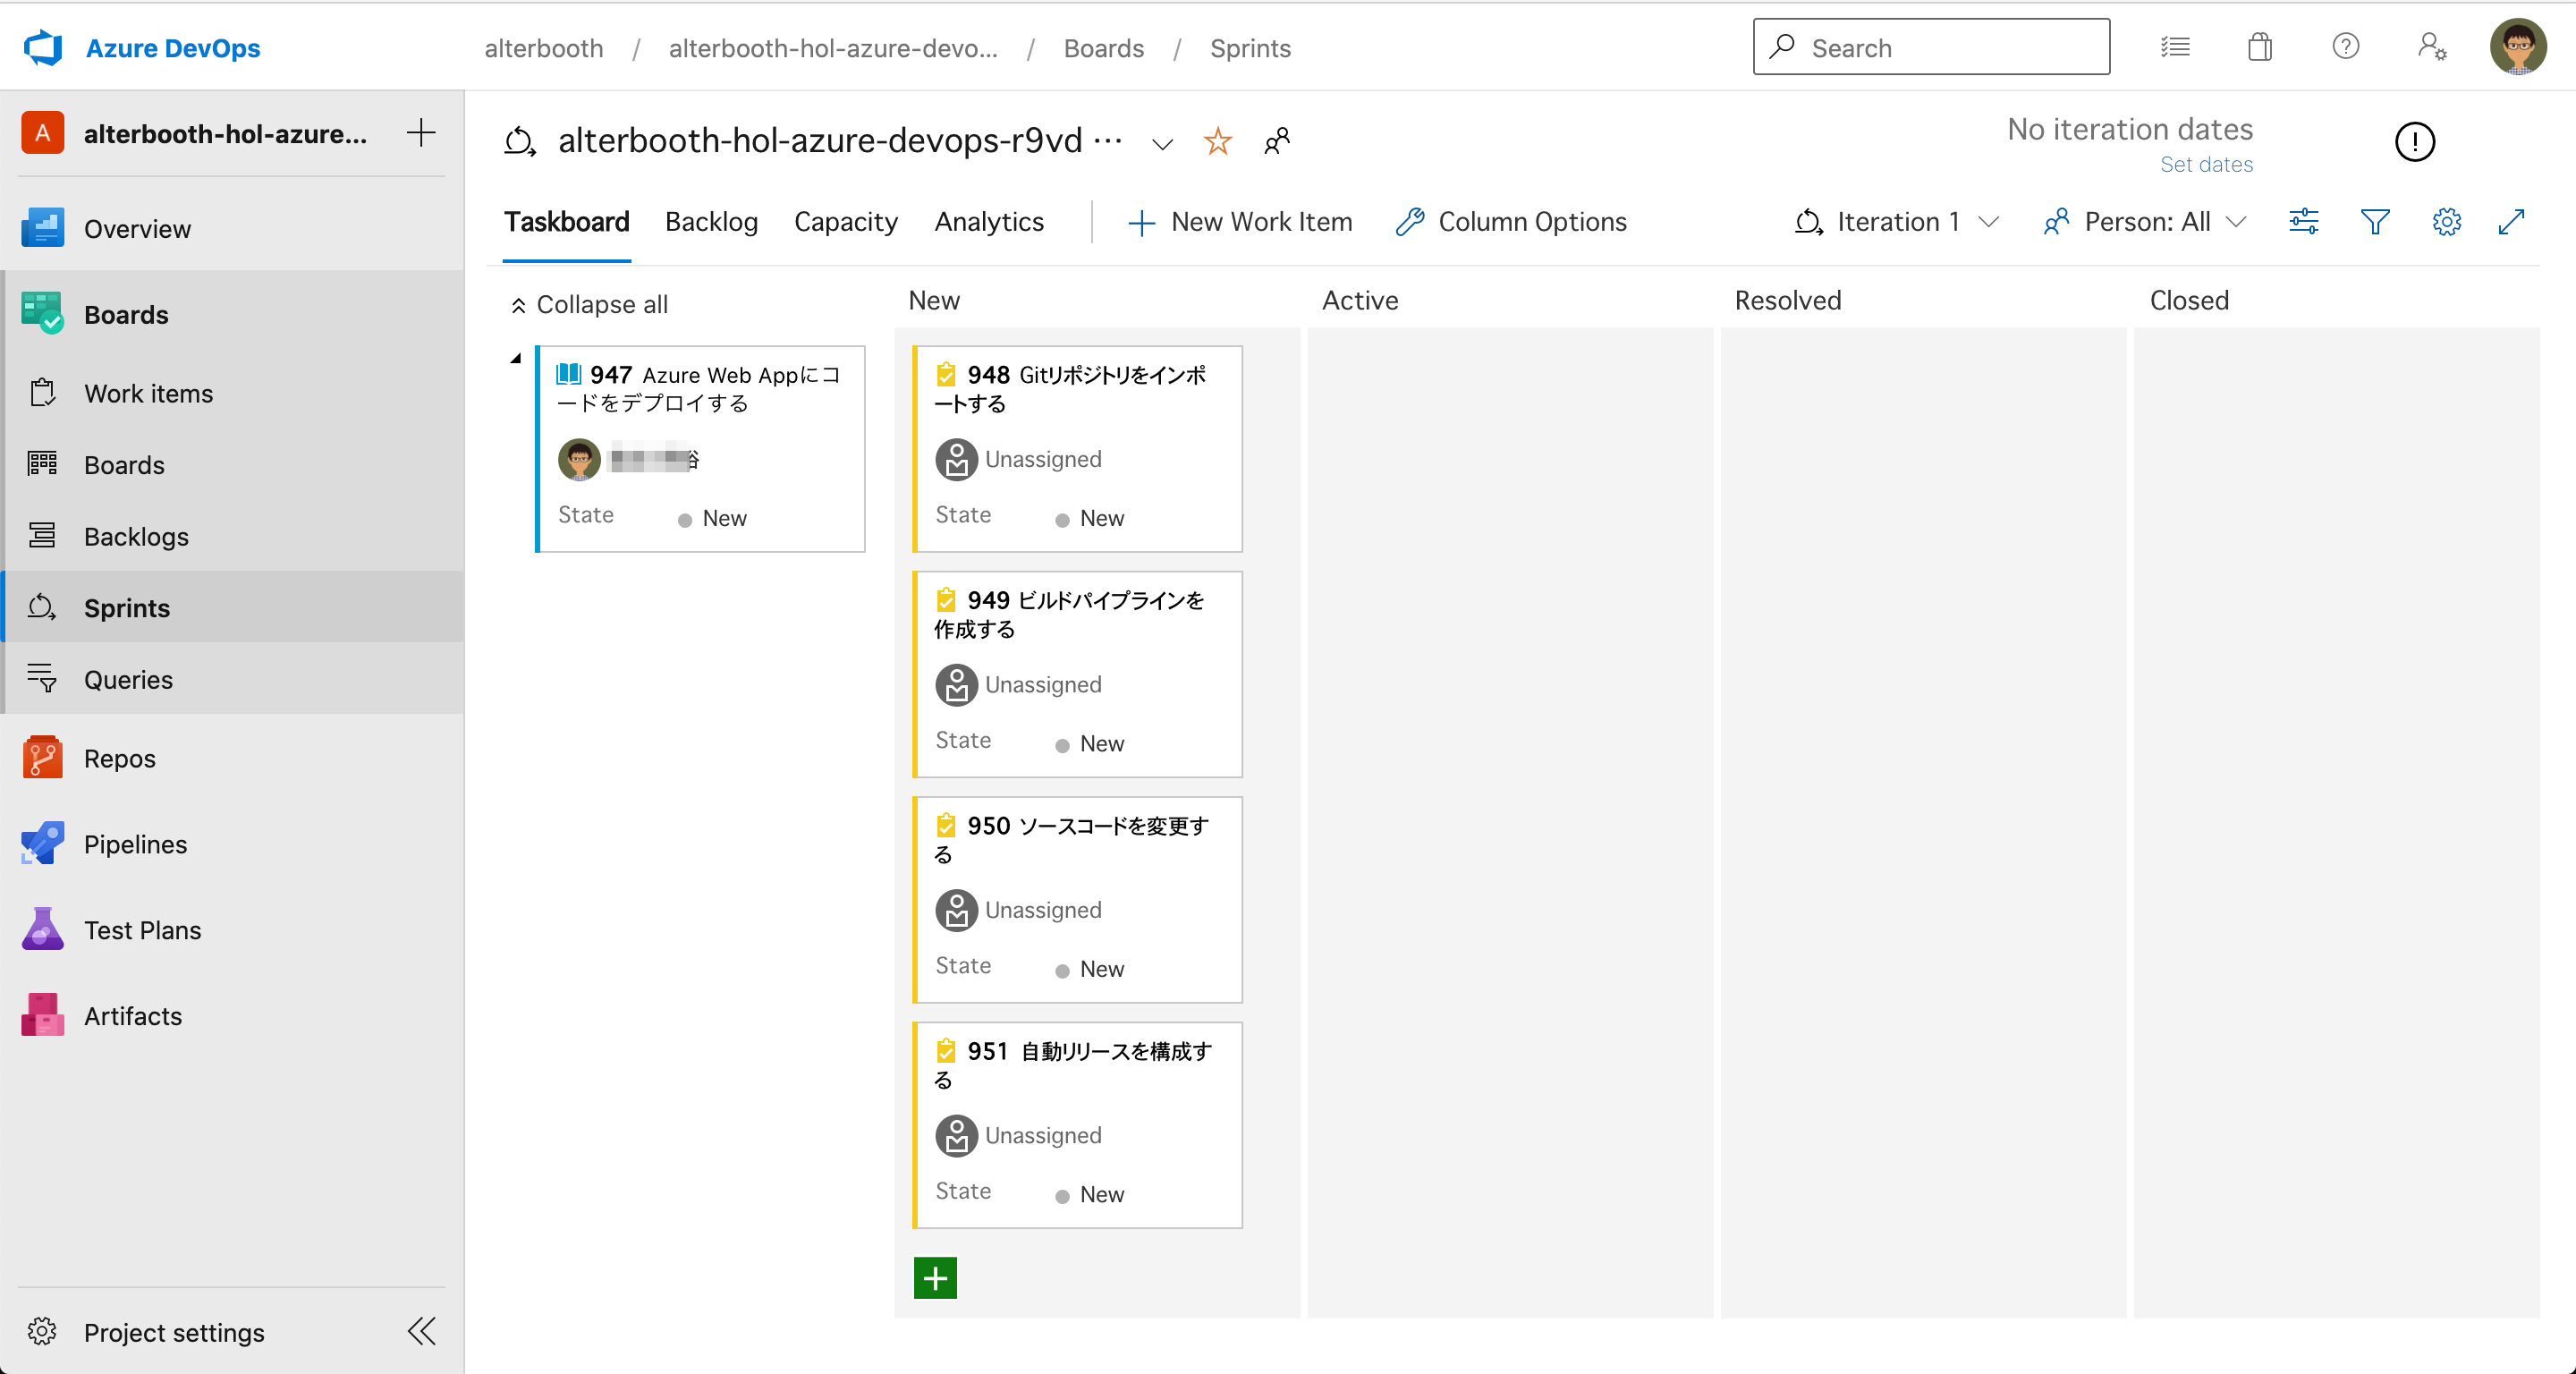Open Iteration 1 dropdown
Screen dimensions: 2576x1374
1897,221
